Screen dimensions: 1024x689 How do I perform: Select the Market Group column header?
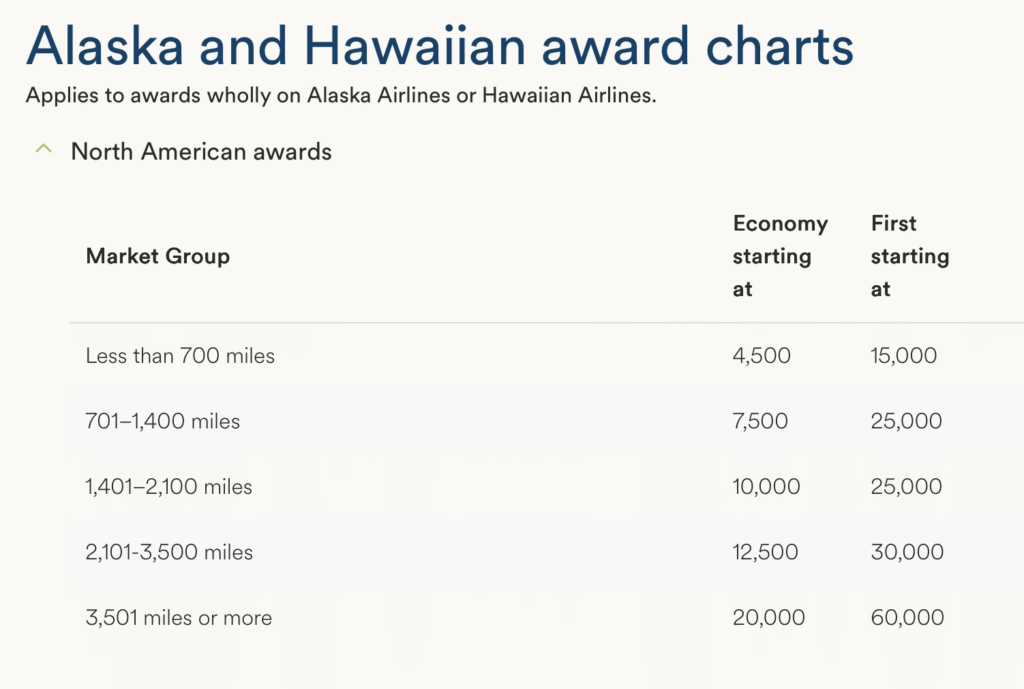tap(157, 256)
